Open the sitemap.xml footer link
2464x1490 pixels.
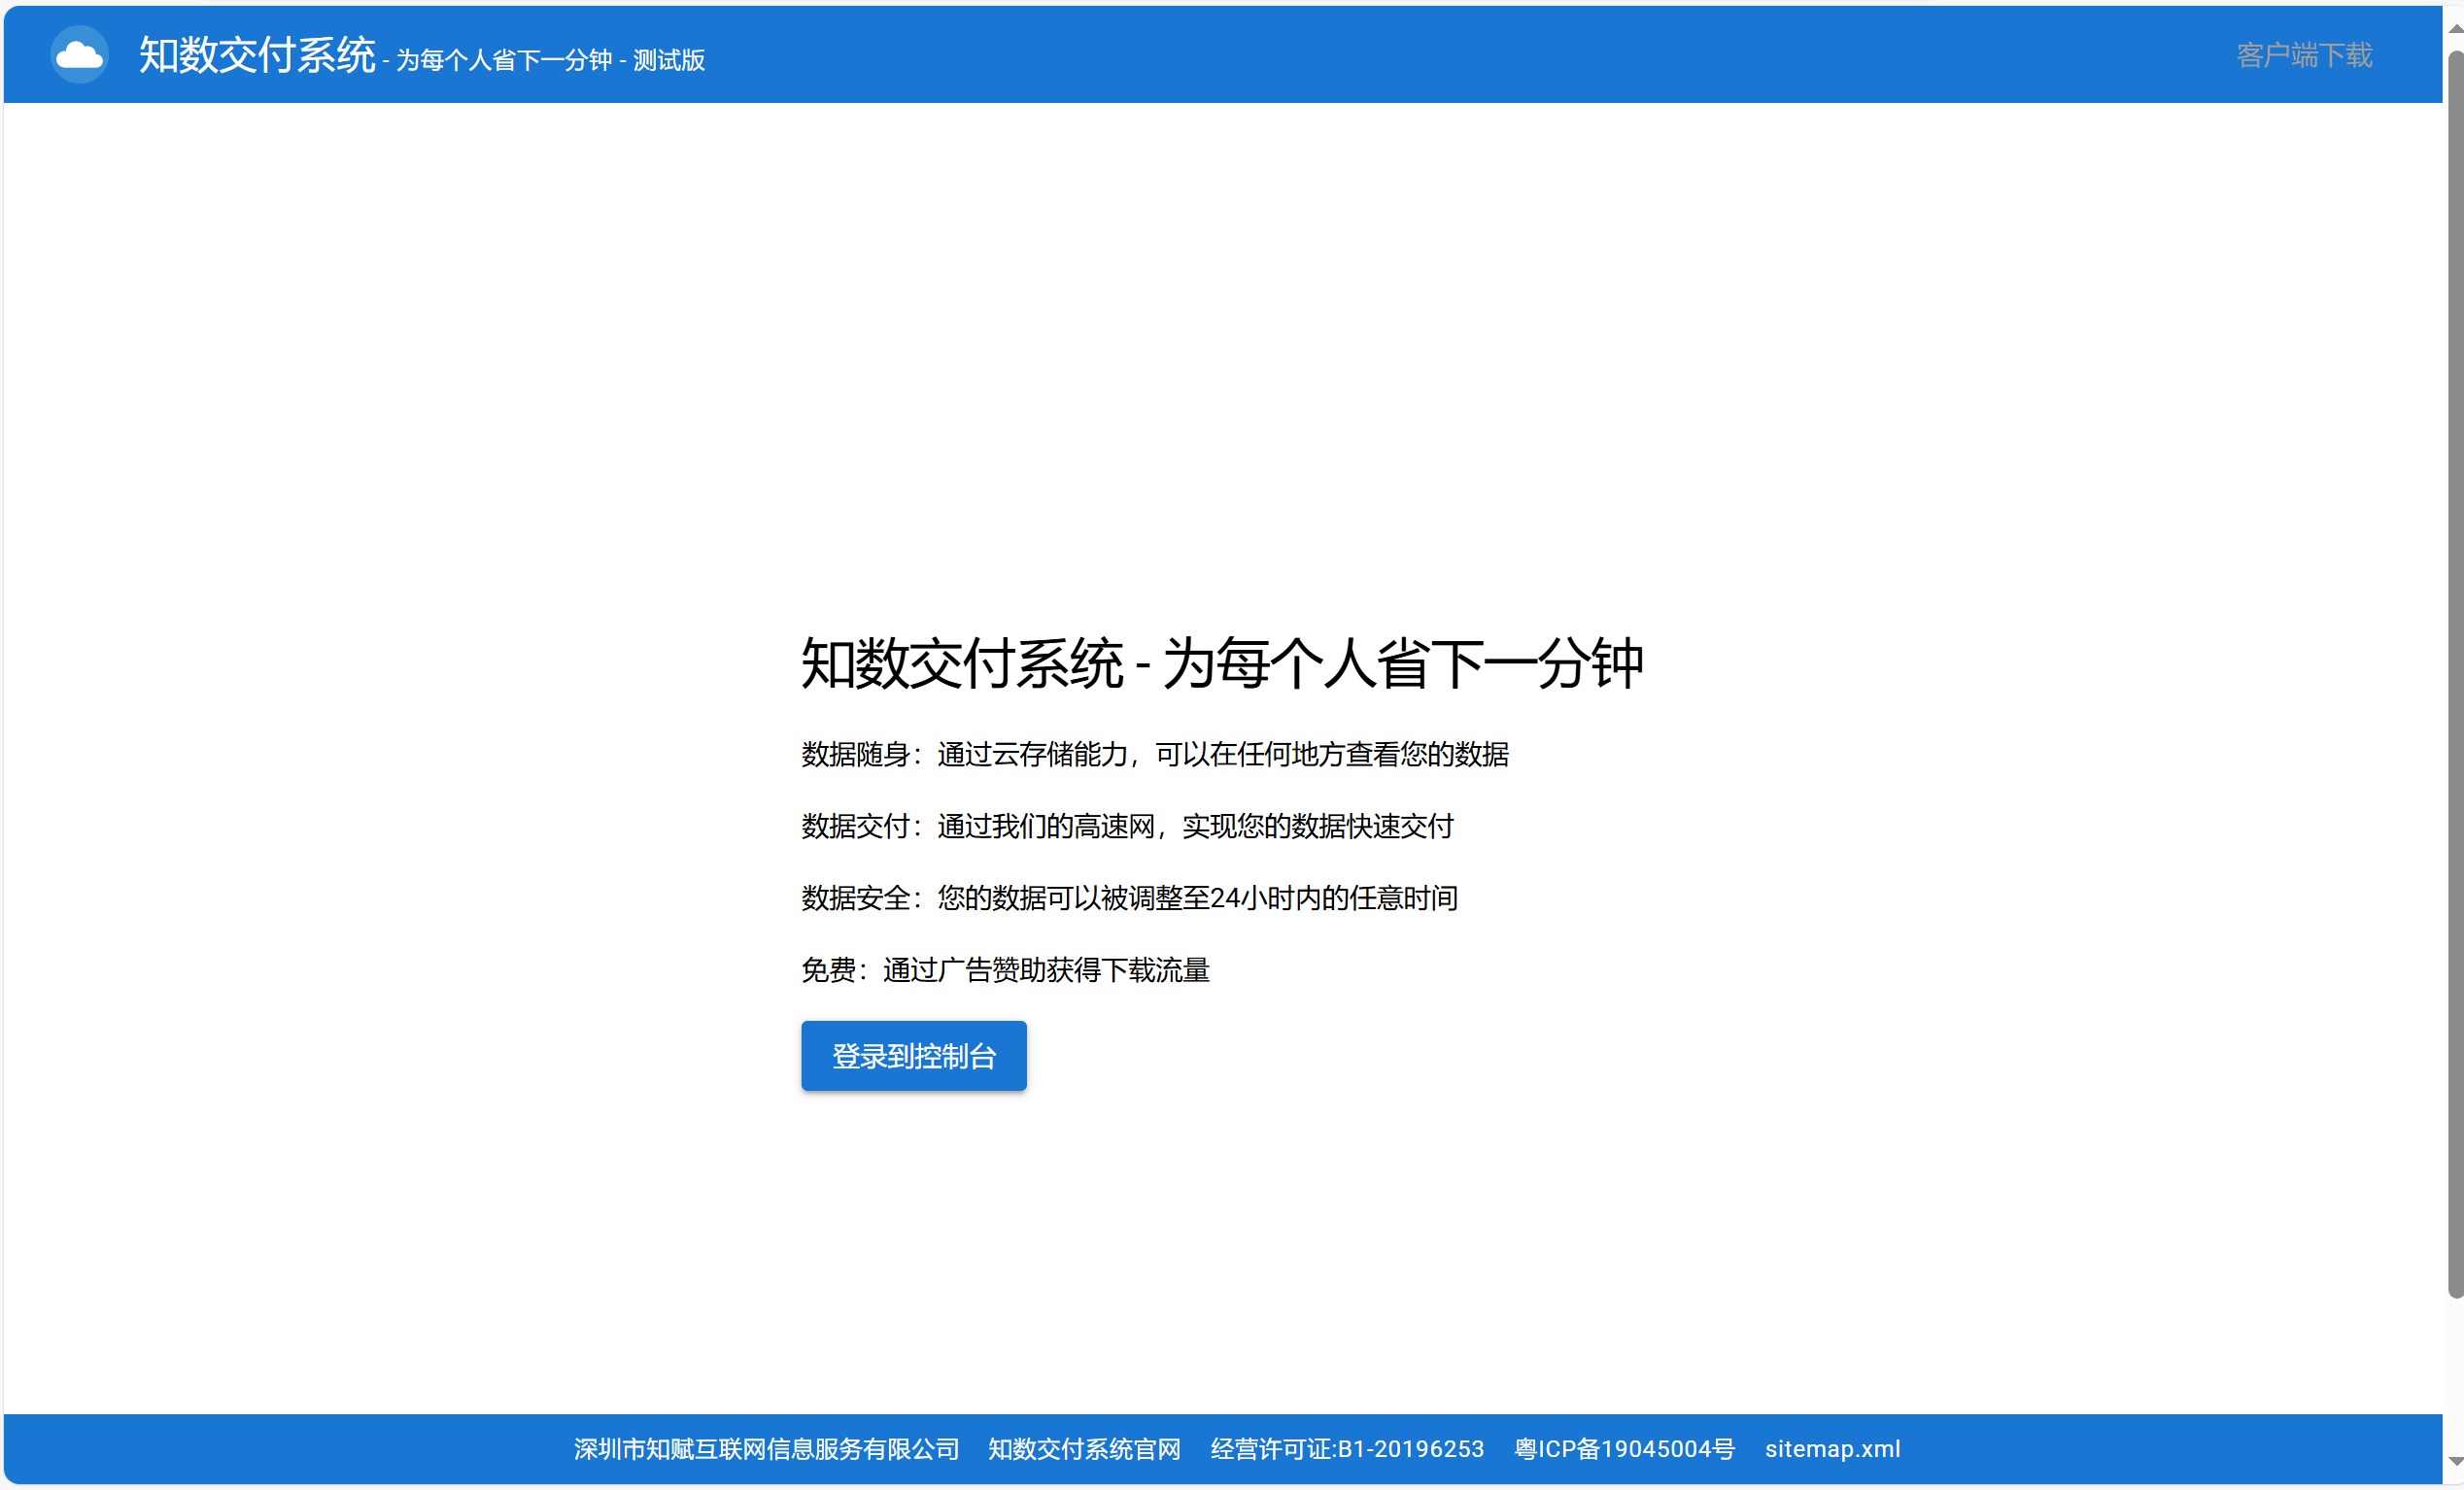(1832, 1449)
